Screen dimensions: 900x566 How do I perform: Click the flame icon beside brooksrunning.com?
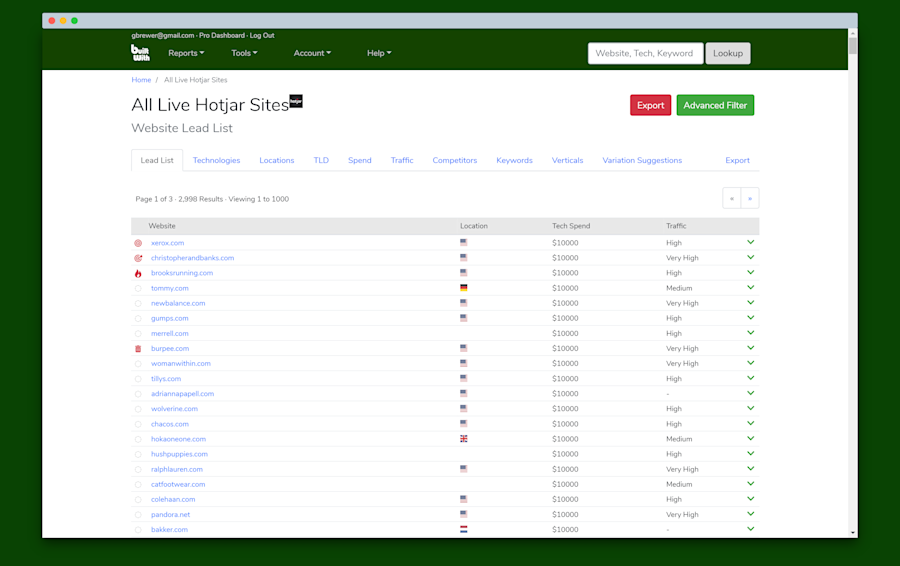pyautogui.click(x=138, y=273)
